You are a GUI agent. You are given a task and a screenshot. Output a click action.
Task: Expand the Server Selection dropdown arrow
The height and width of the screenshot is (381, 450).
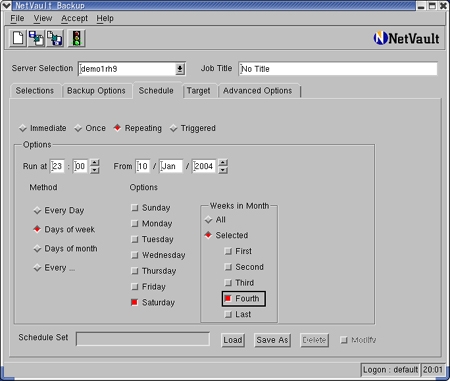click(180, 69)
